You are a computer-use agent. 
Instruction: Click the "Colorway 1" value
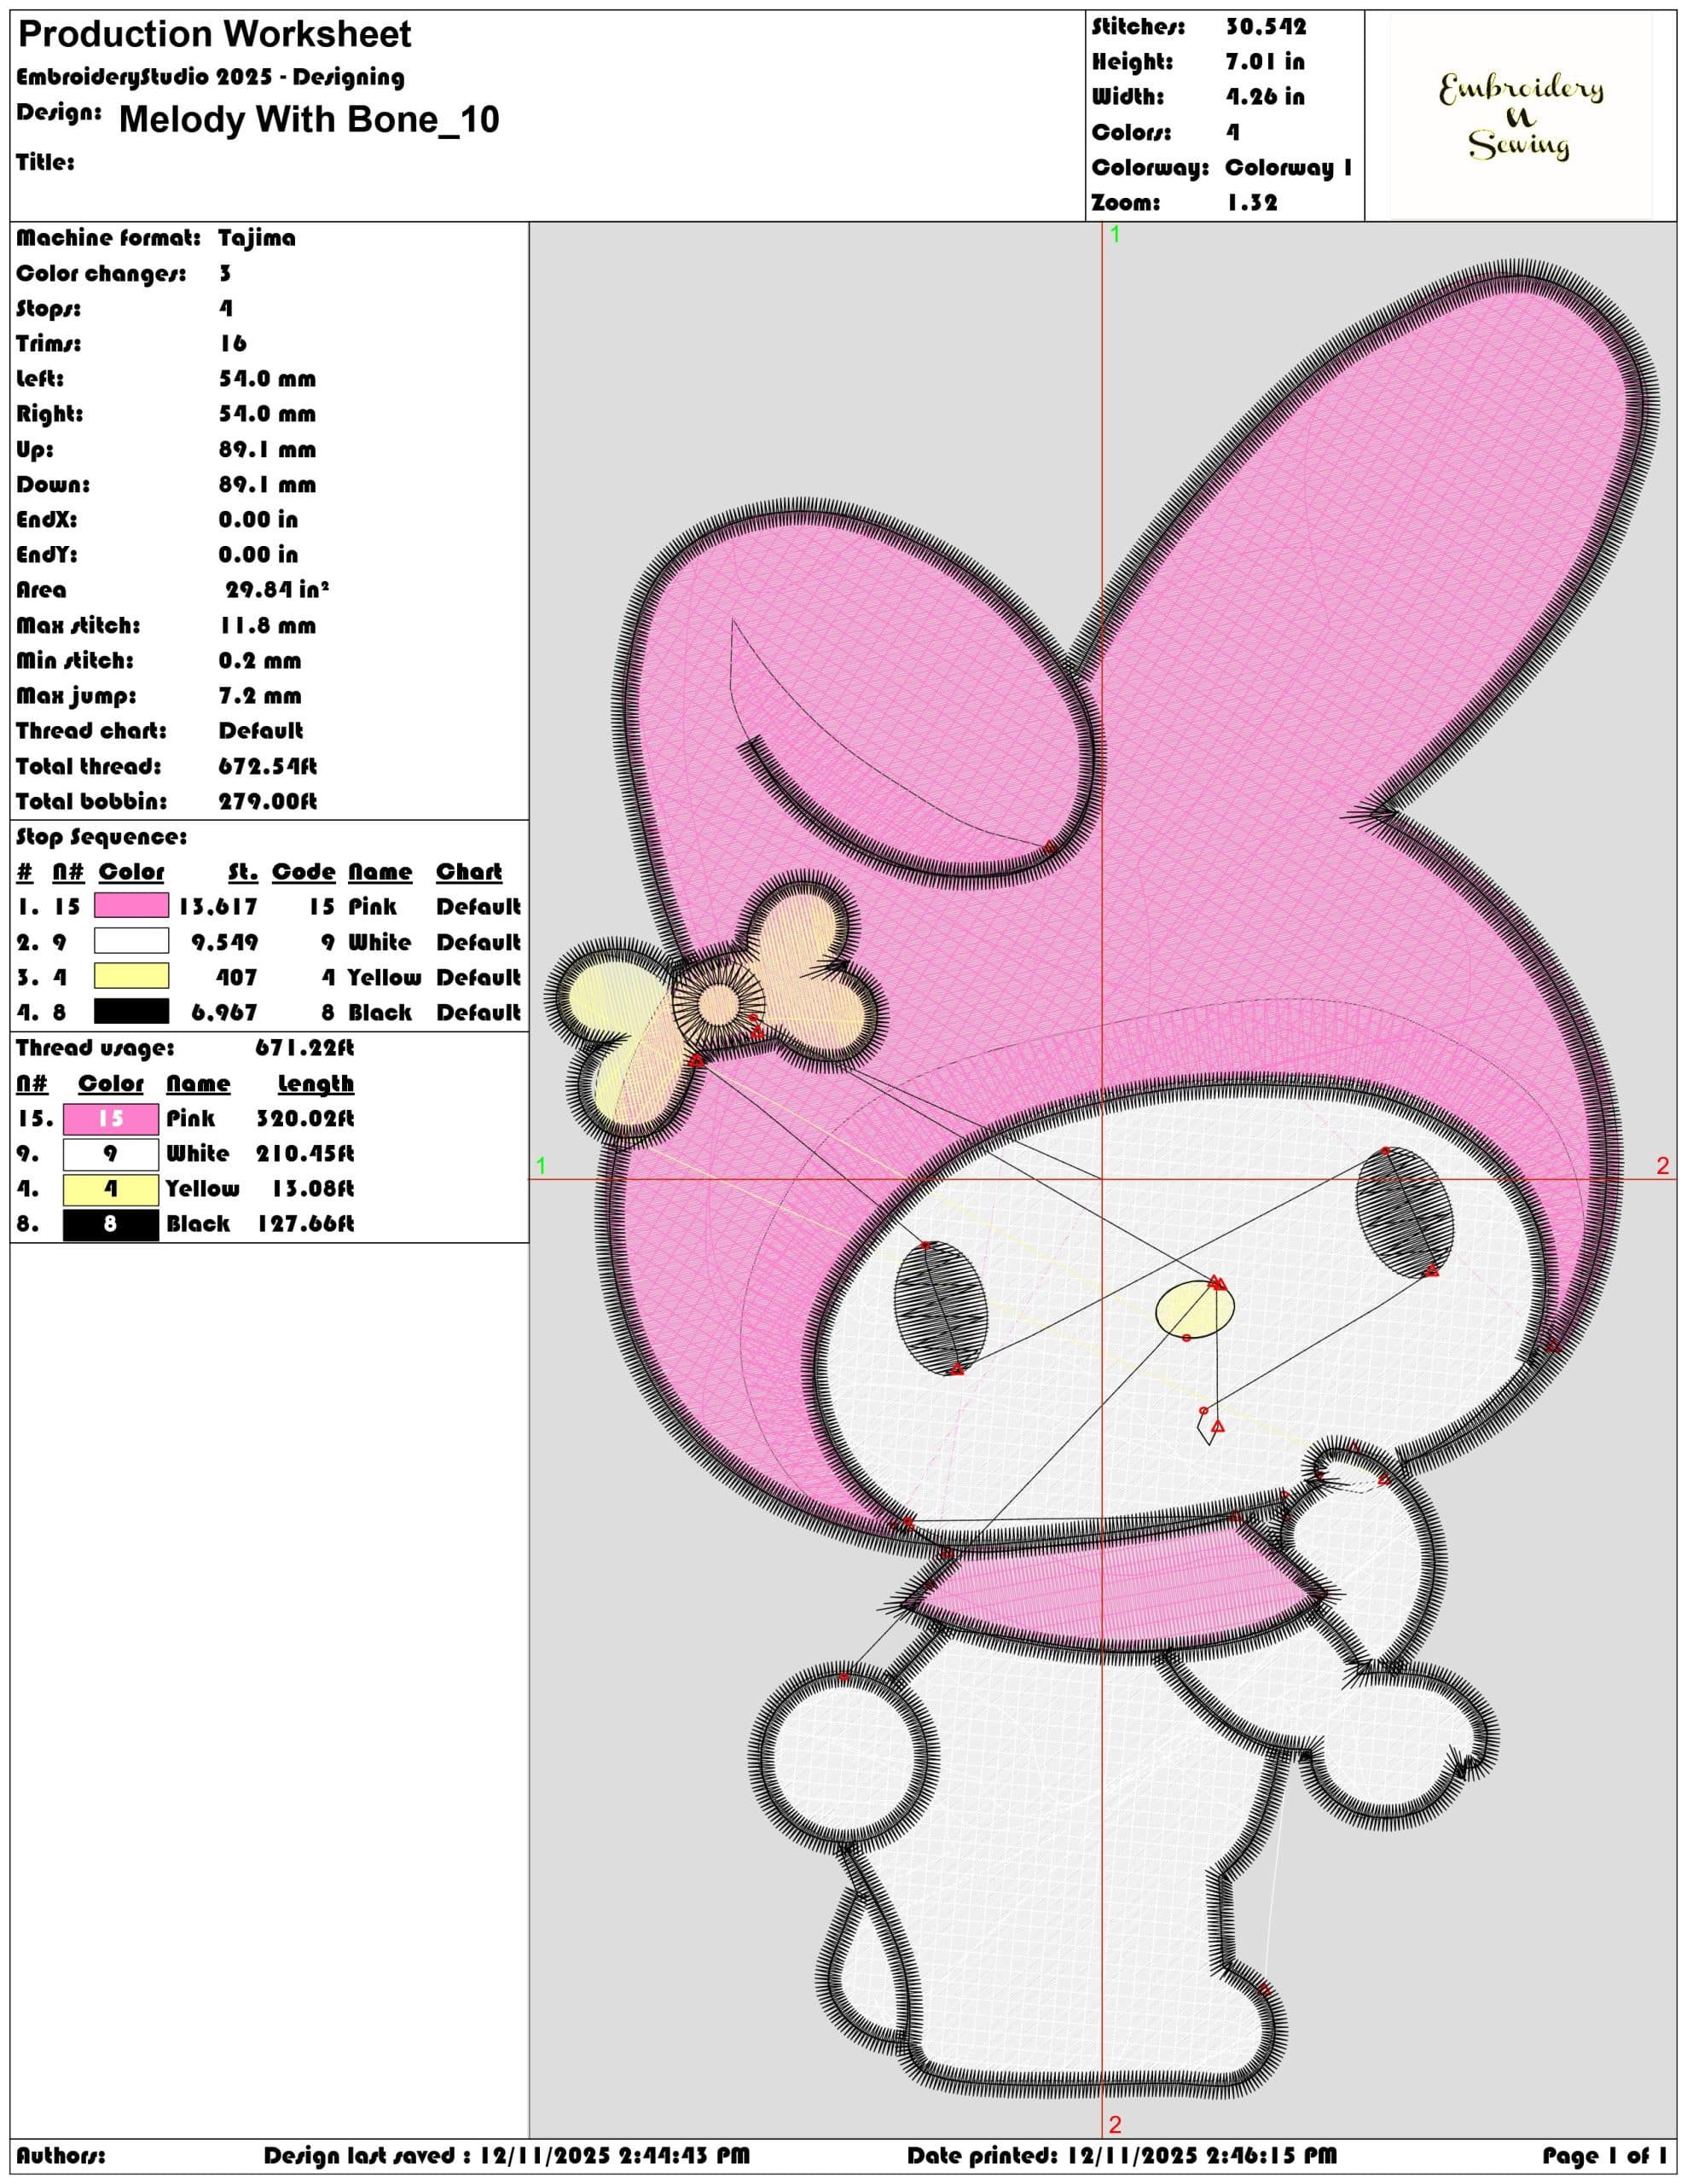(1288, 168)
